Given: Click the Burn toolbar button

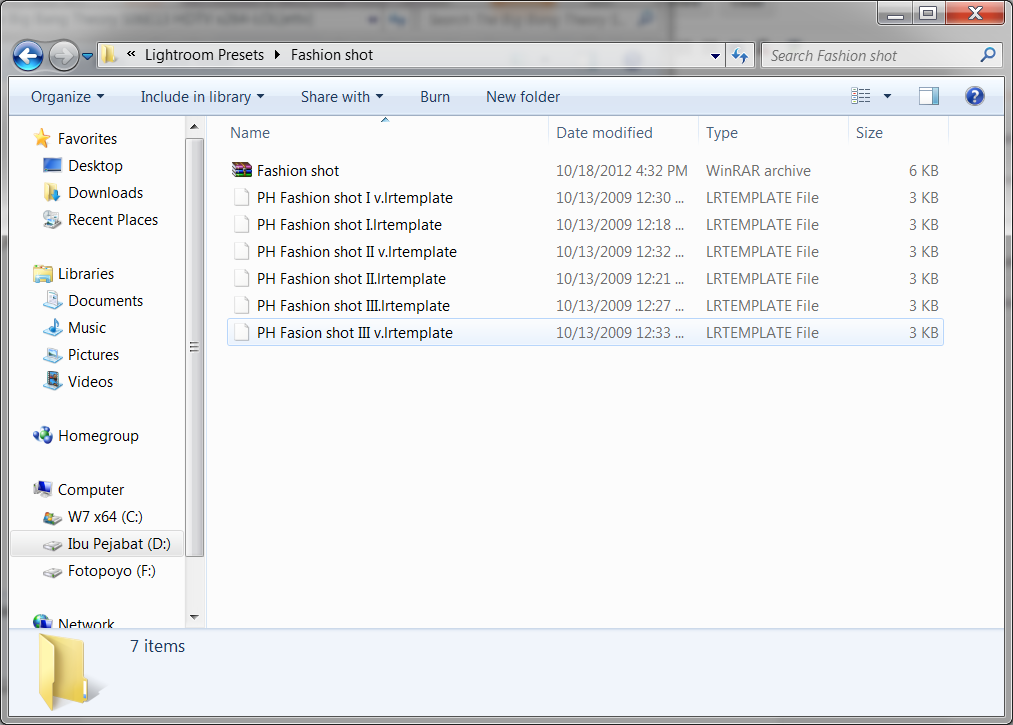Looking at the screenshot, I should coord(435,97).
